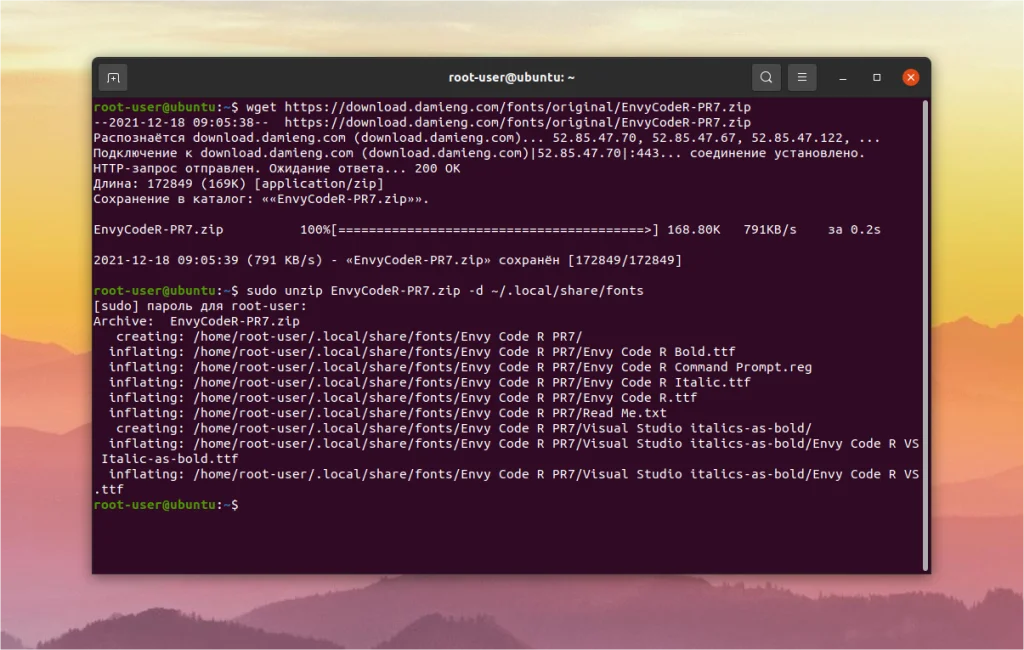Viewport: 1024px width, 650px height.
Task: Close the terminal window
Action: tap(911, 76)
